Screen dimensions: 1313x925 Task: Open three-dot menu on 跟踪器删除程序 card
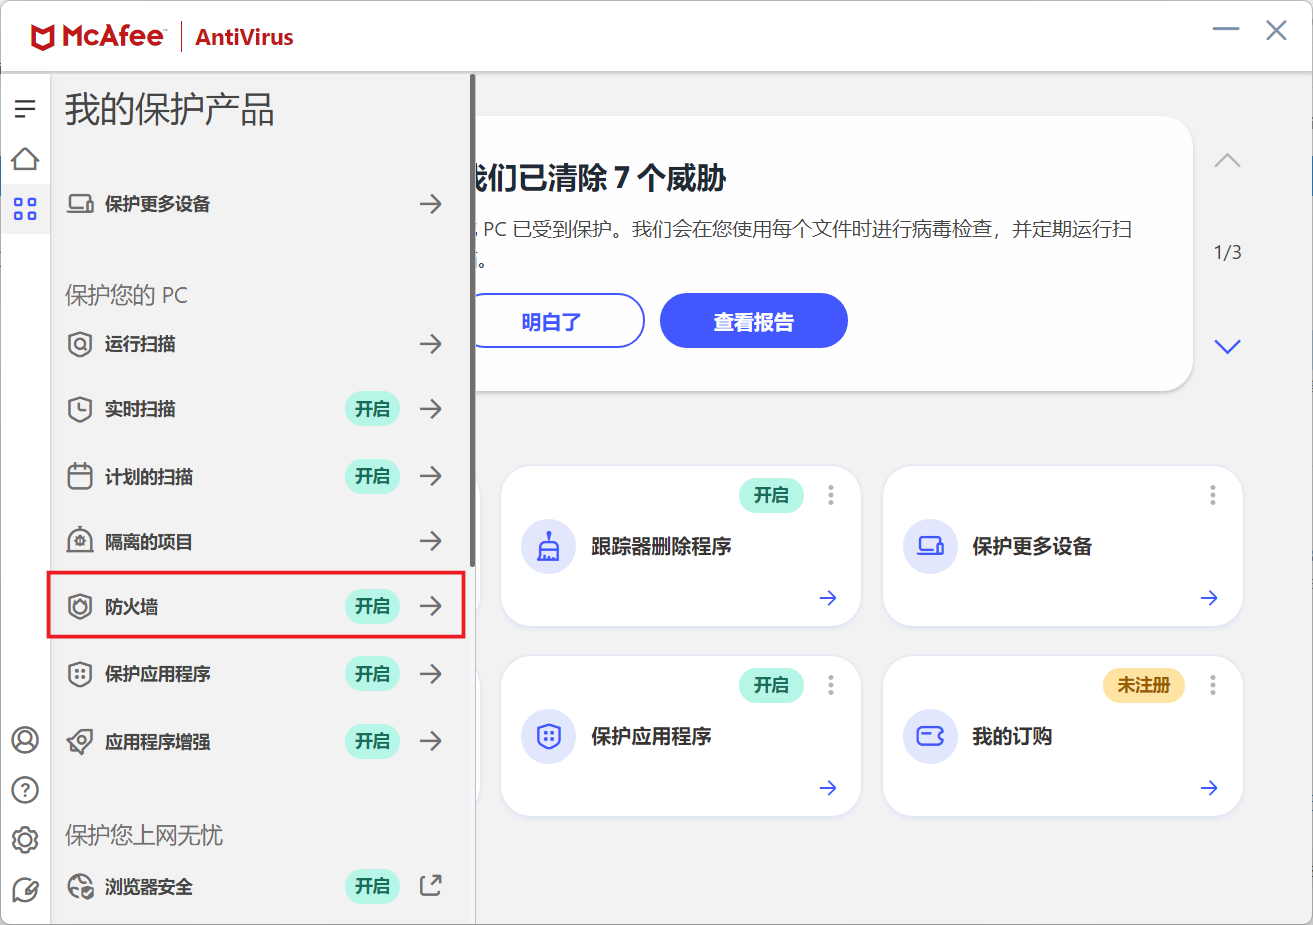click(831, 495)
